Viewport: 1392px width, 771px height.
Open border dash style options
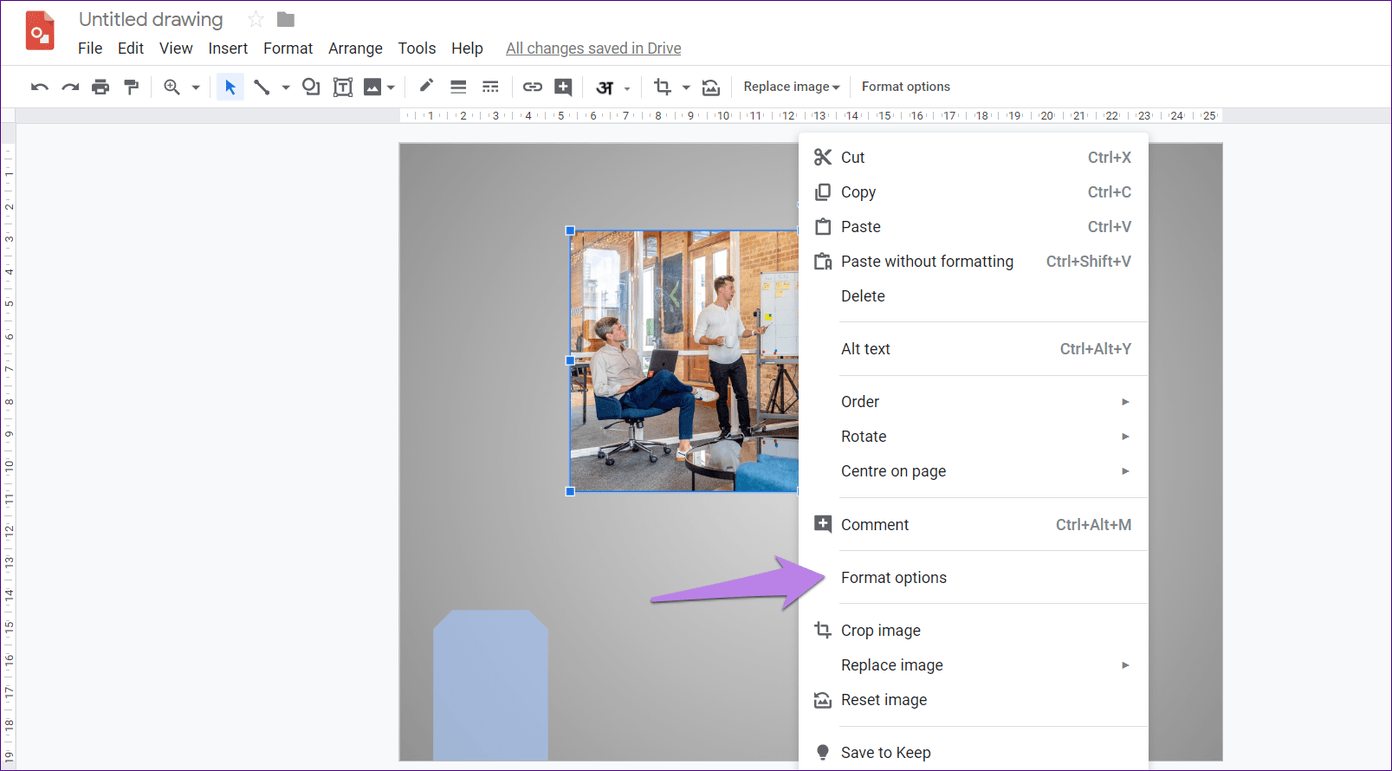click(490, 87)
